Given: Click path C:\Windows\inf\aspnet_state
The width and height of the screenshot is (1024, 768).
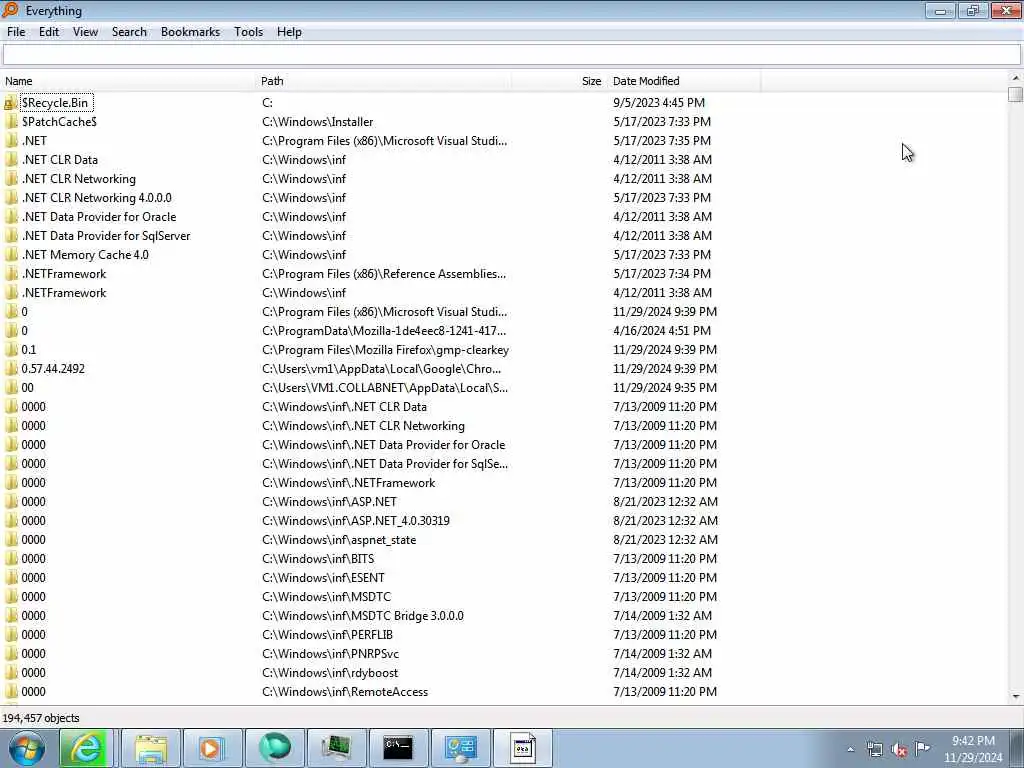Looking at the screenshot, I should pos(339,540).
